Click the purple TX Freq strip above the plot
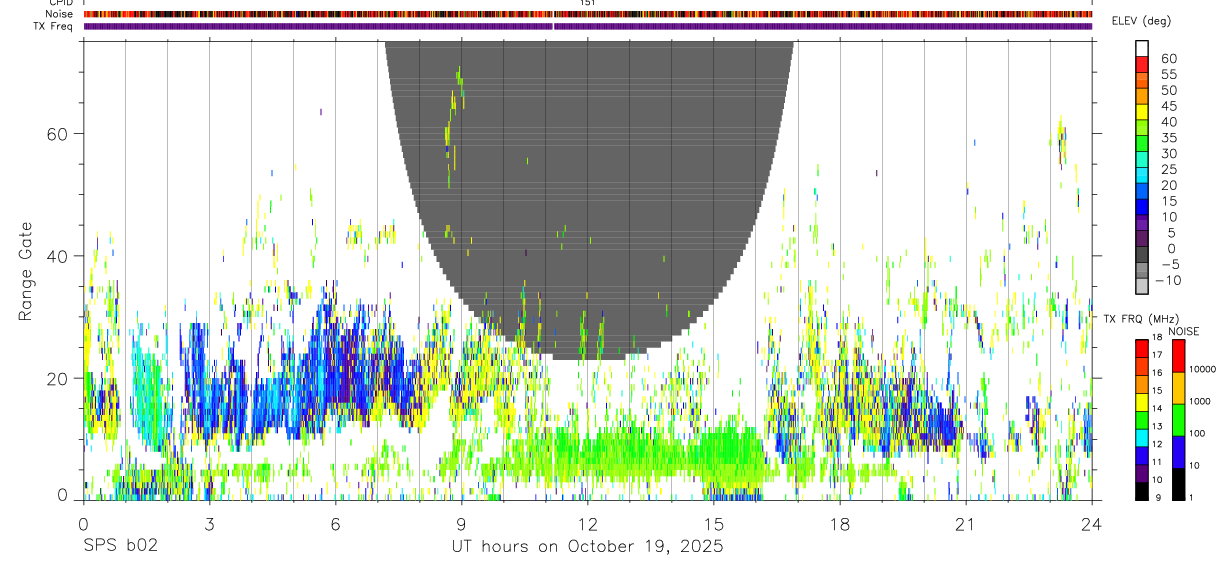 coord(588,26)
